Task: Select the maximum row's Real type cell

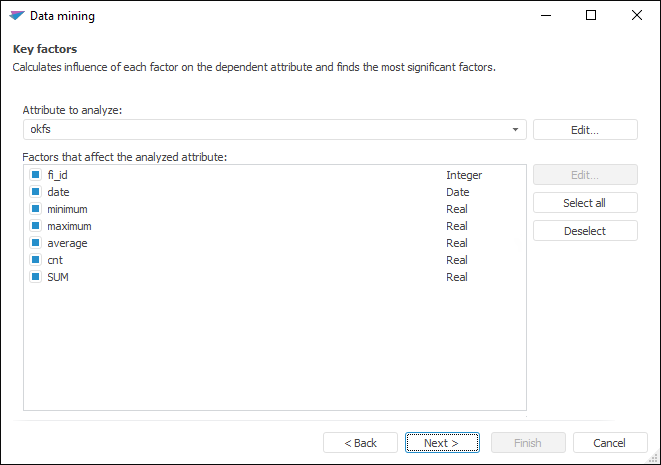Action: pyautogui.click(x=457, y=226)
